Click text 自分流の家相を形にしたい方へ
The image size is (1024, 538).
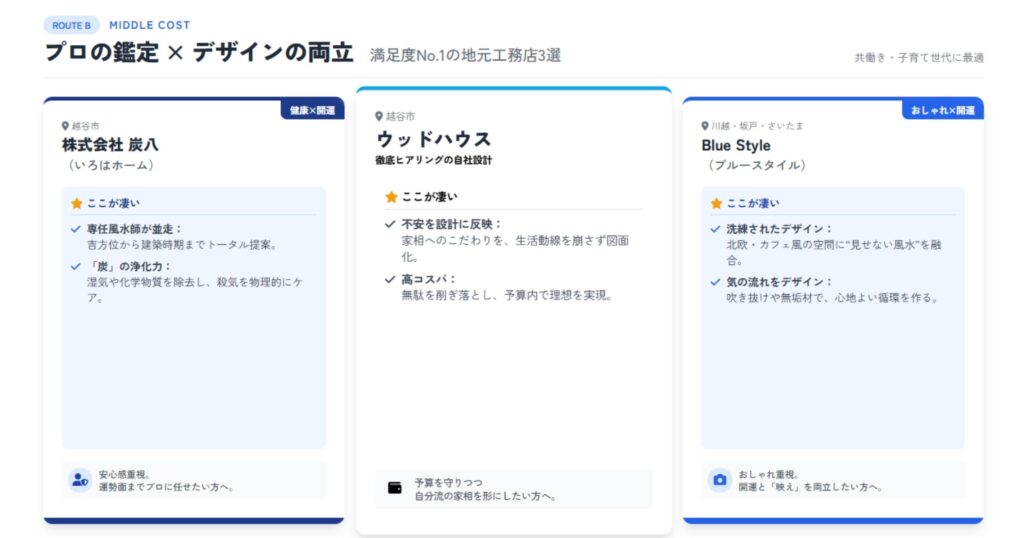[486, 496]
